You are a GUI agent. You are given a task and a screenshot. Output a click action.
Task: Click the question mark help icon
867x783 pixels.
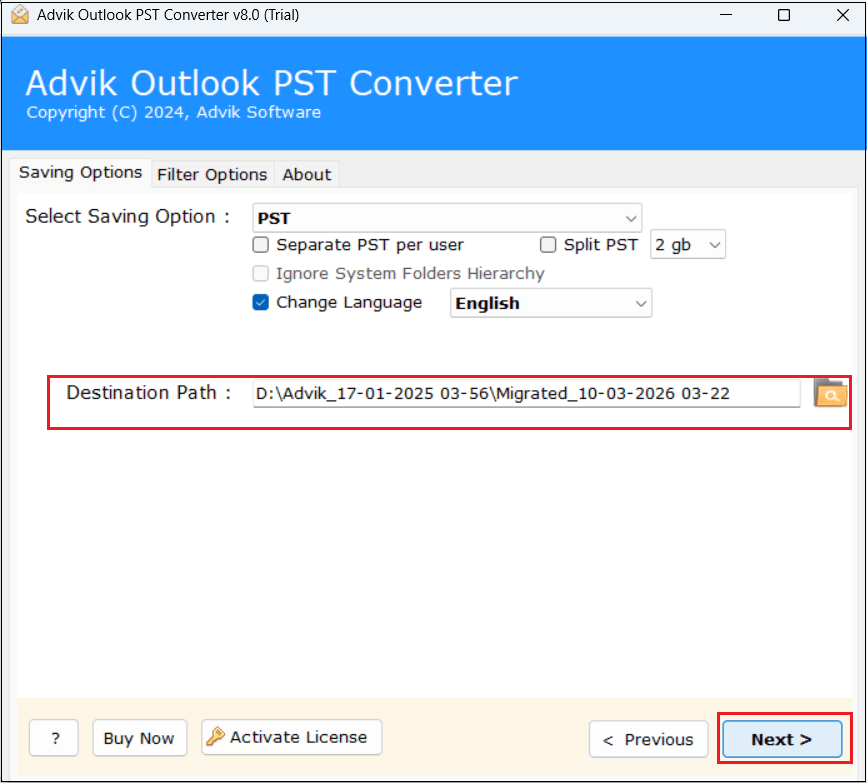pyautogui.click(x=53, y=738)
